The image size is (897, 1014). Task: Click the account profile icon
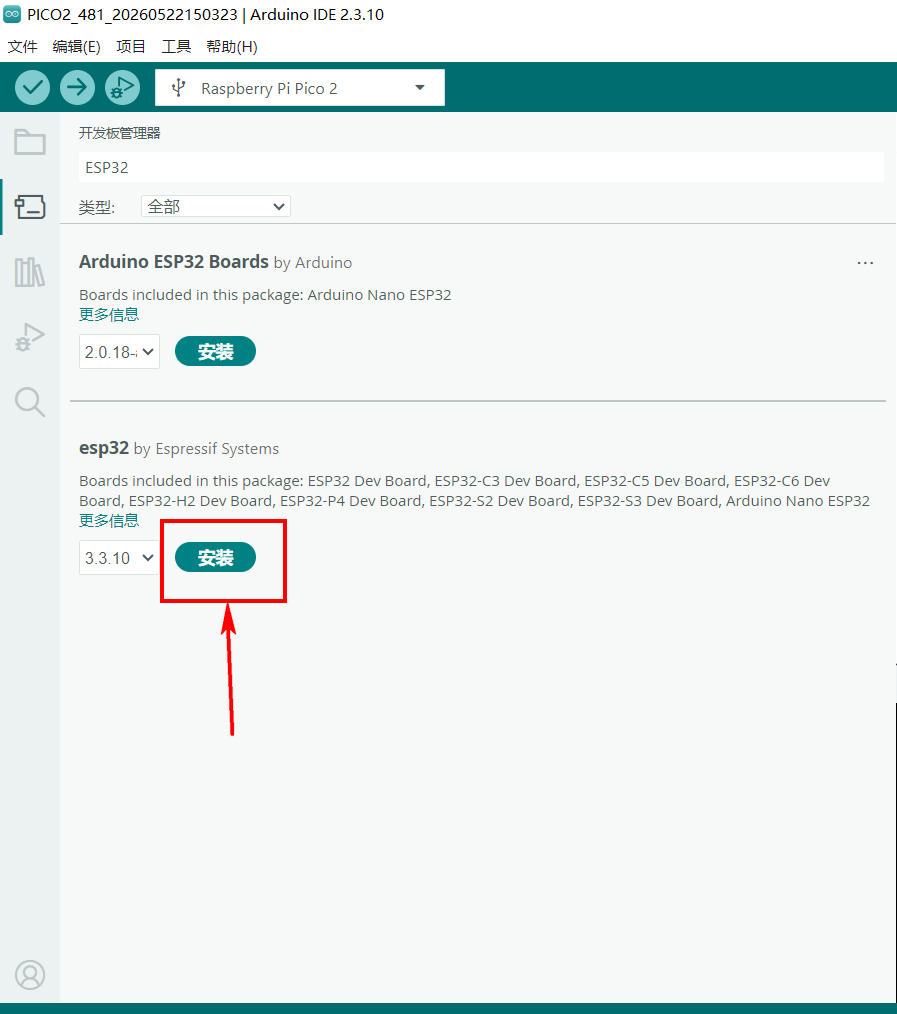click(x=30, y=975)
